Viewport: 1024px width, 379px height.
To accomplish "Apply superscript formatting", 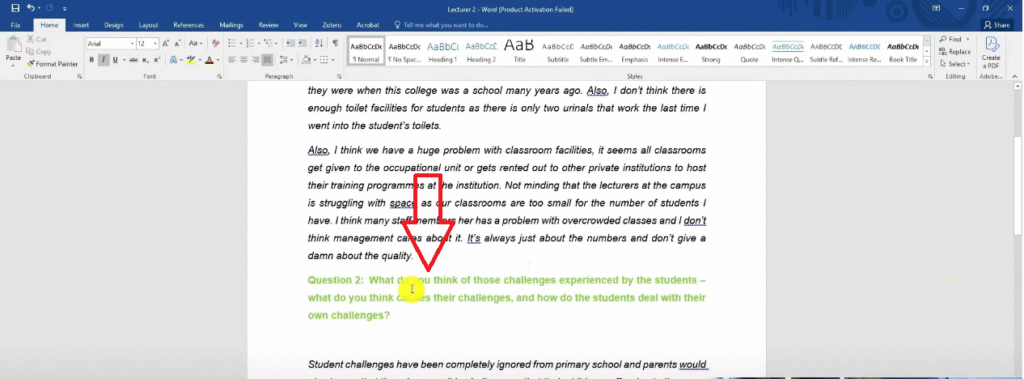I will tap(157, 60).
